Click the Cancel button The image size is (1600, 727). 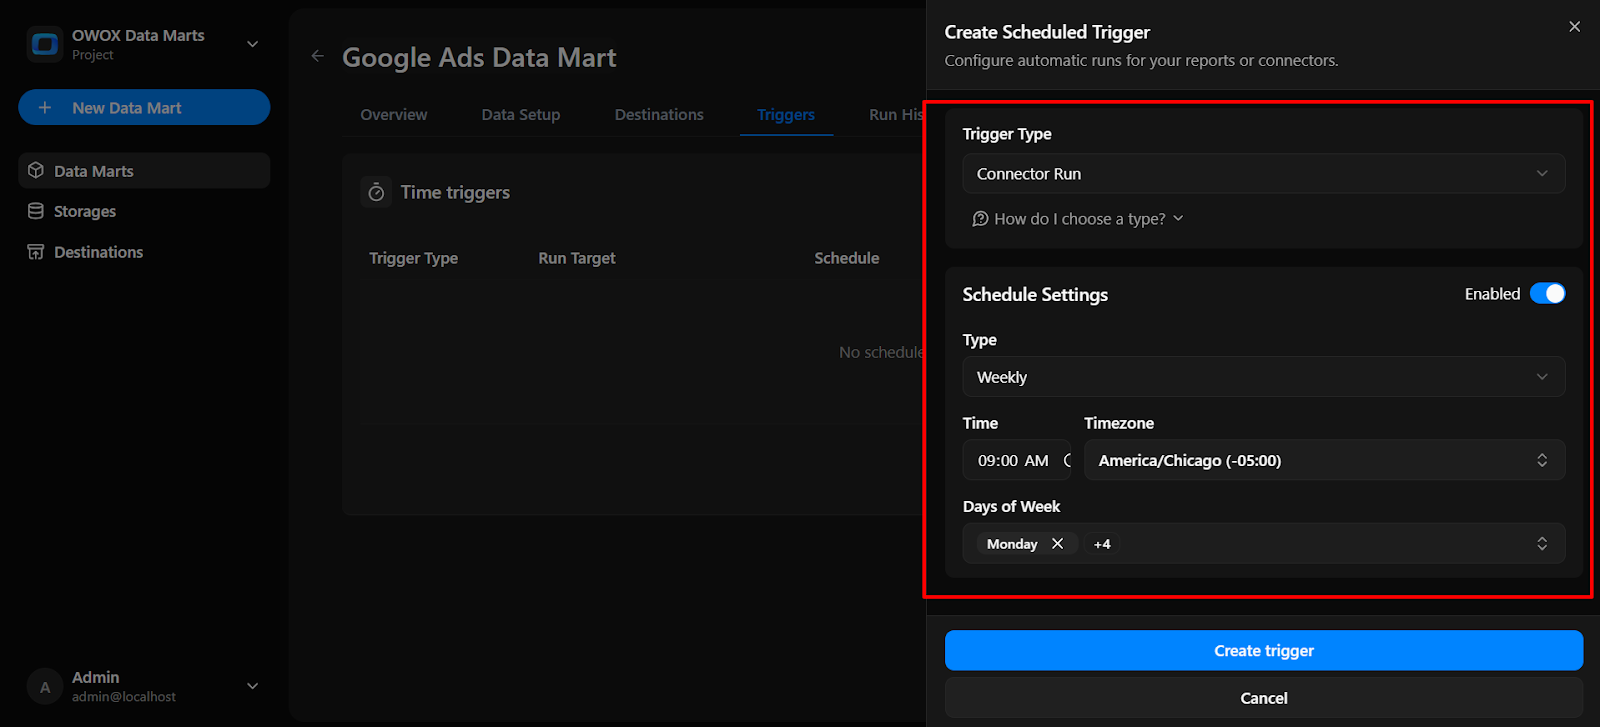pyautogui.click(x=1264, y=698)
